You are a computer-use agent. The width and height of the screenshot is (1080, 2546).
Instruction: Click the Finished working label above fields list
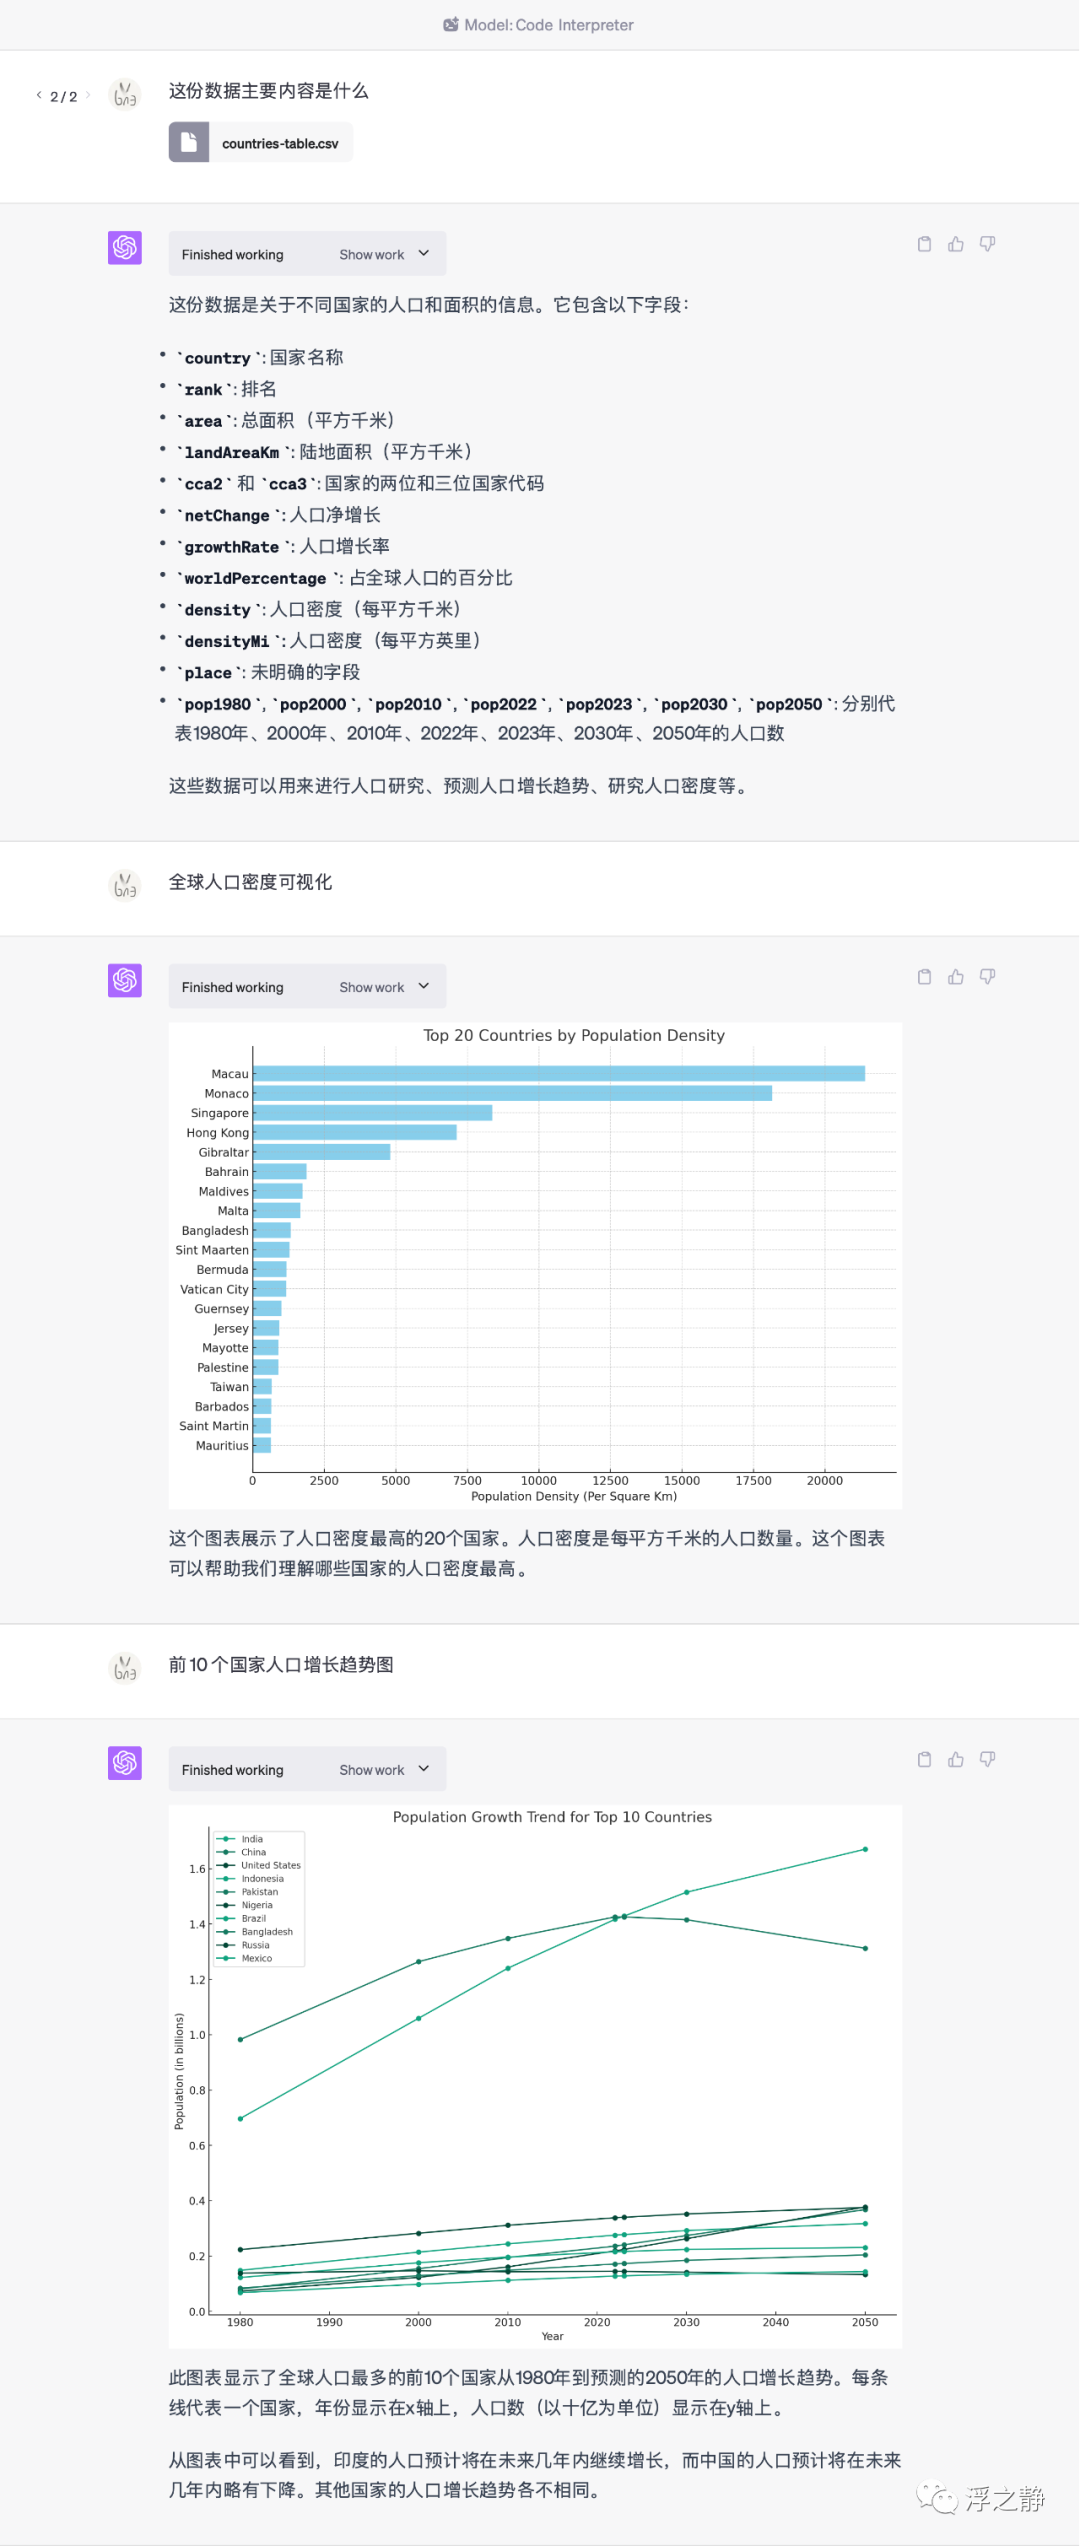click(x=233, y=255)
